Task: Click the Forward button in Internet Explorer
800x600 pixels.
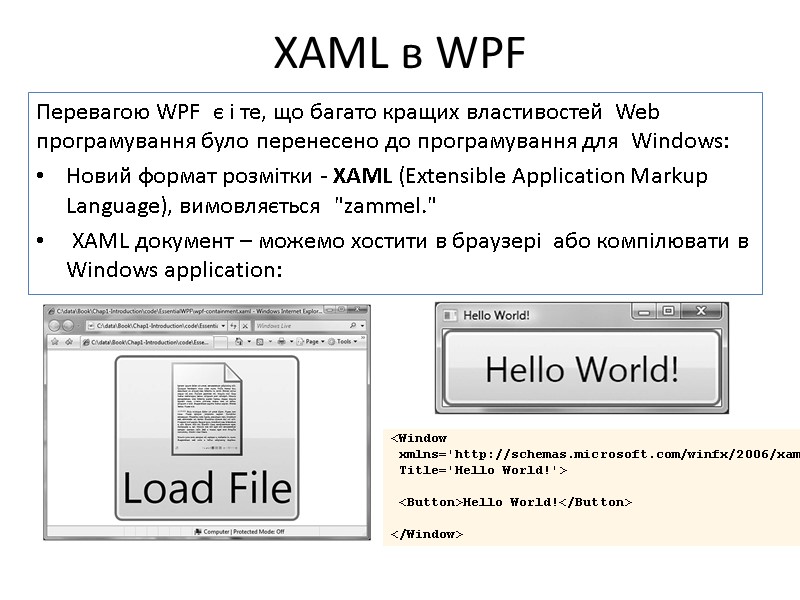Action: (x=68, y=326)
